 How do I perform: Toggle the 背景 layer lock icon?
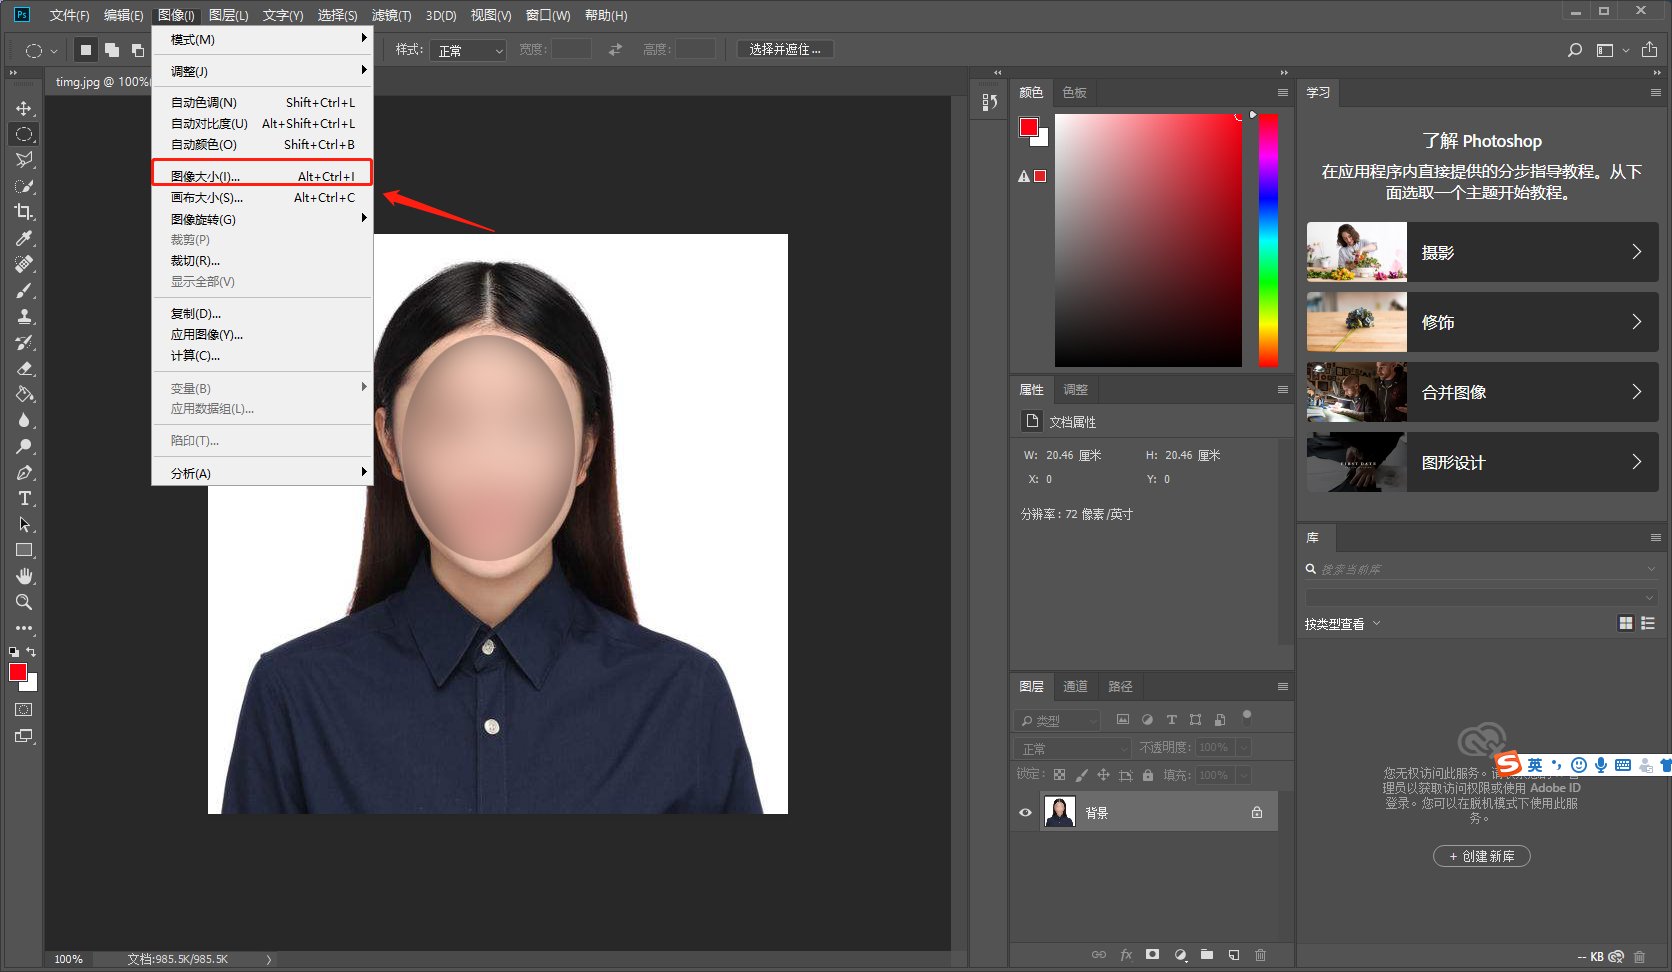1257,812
